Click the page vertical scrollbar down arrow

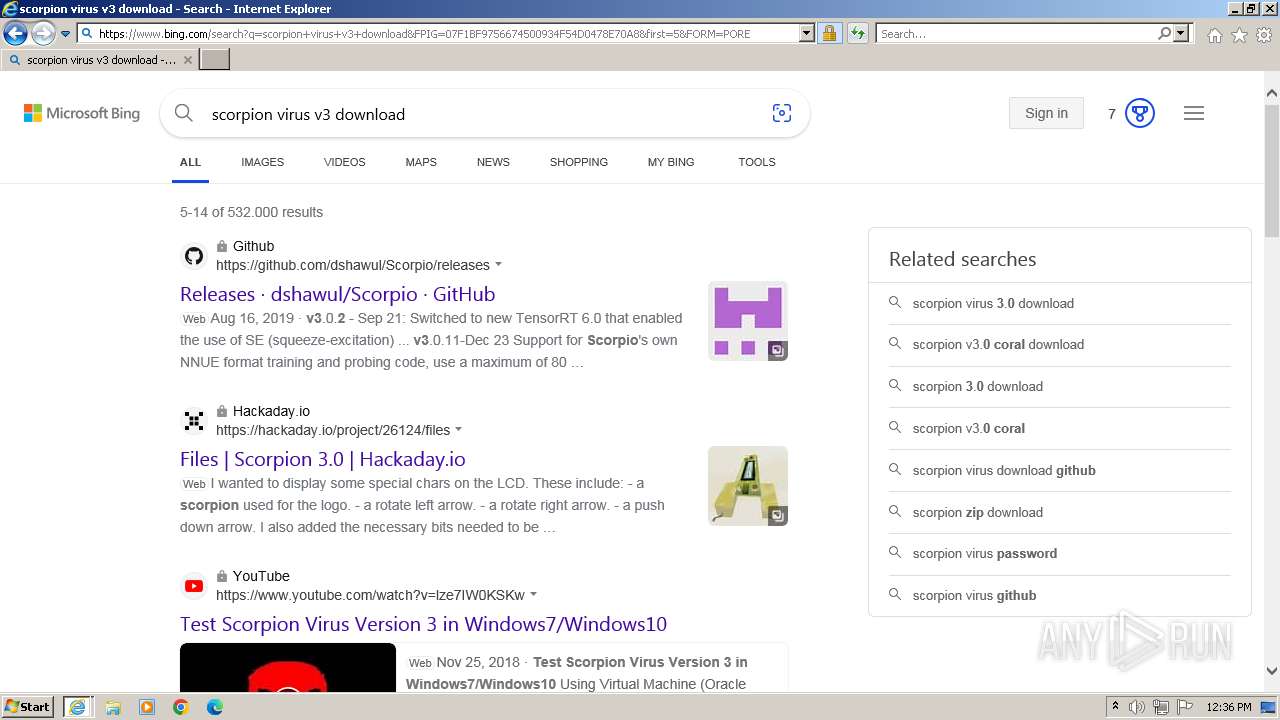tap(1271, 672)
